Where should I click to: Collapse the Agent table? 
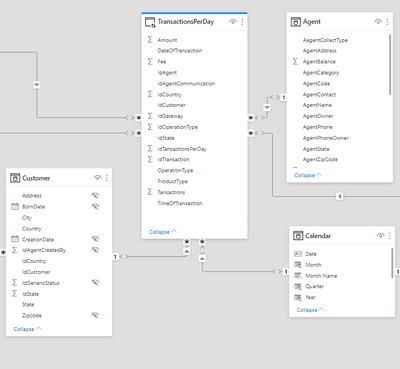[x=308, y=175]
